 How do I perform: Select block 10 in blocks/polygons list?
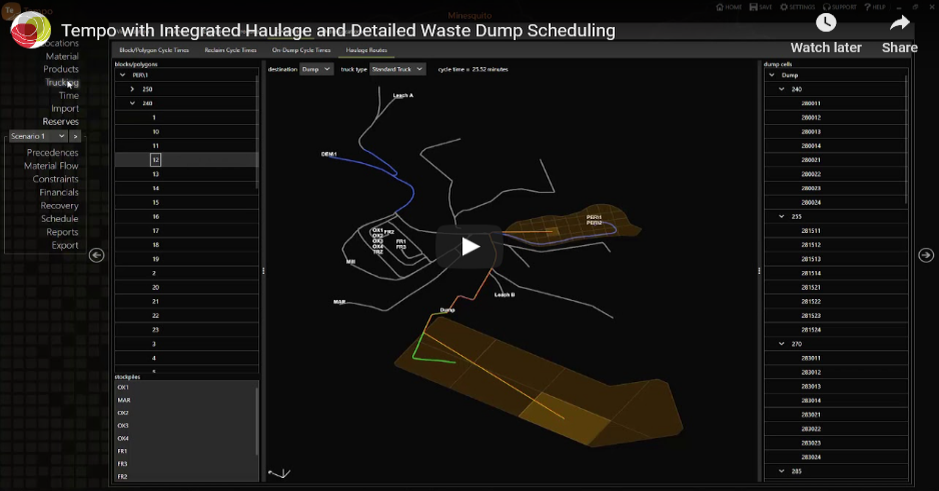click(186, 132)
